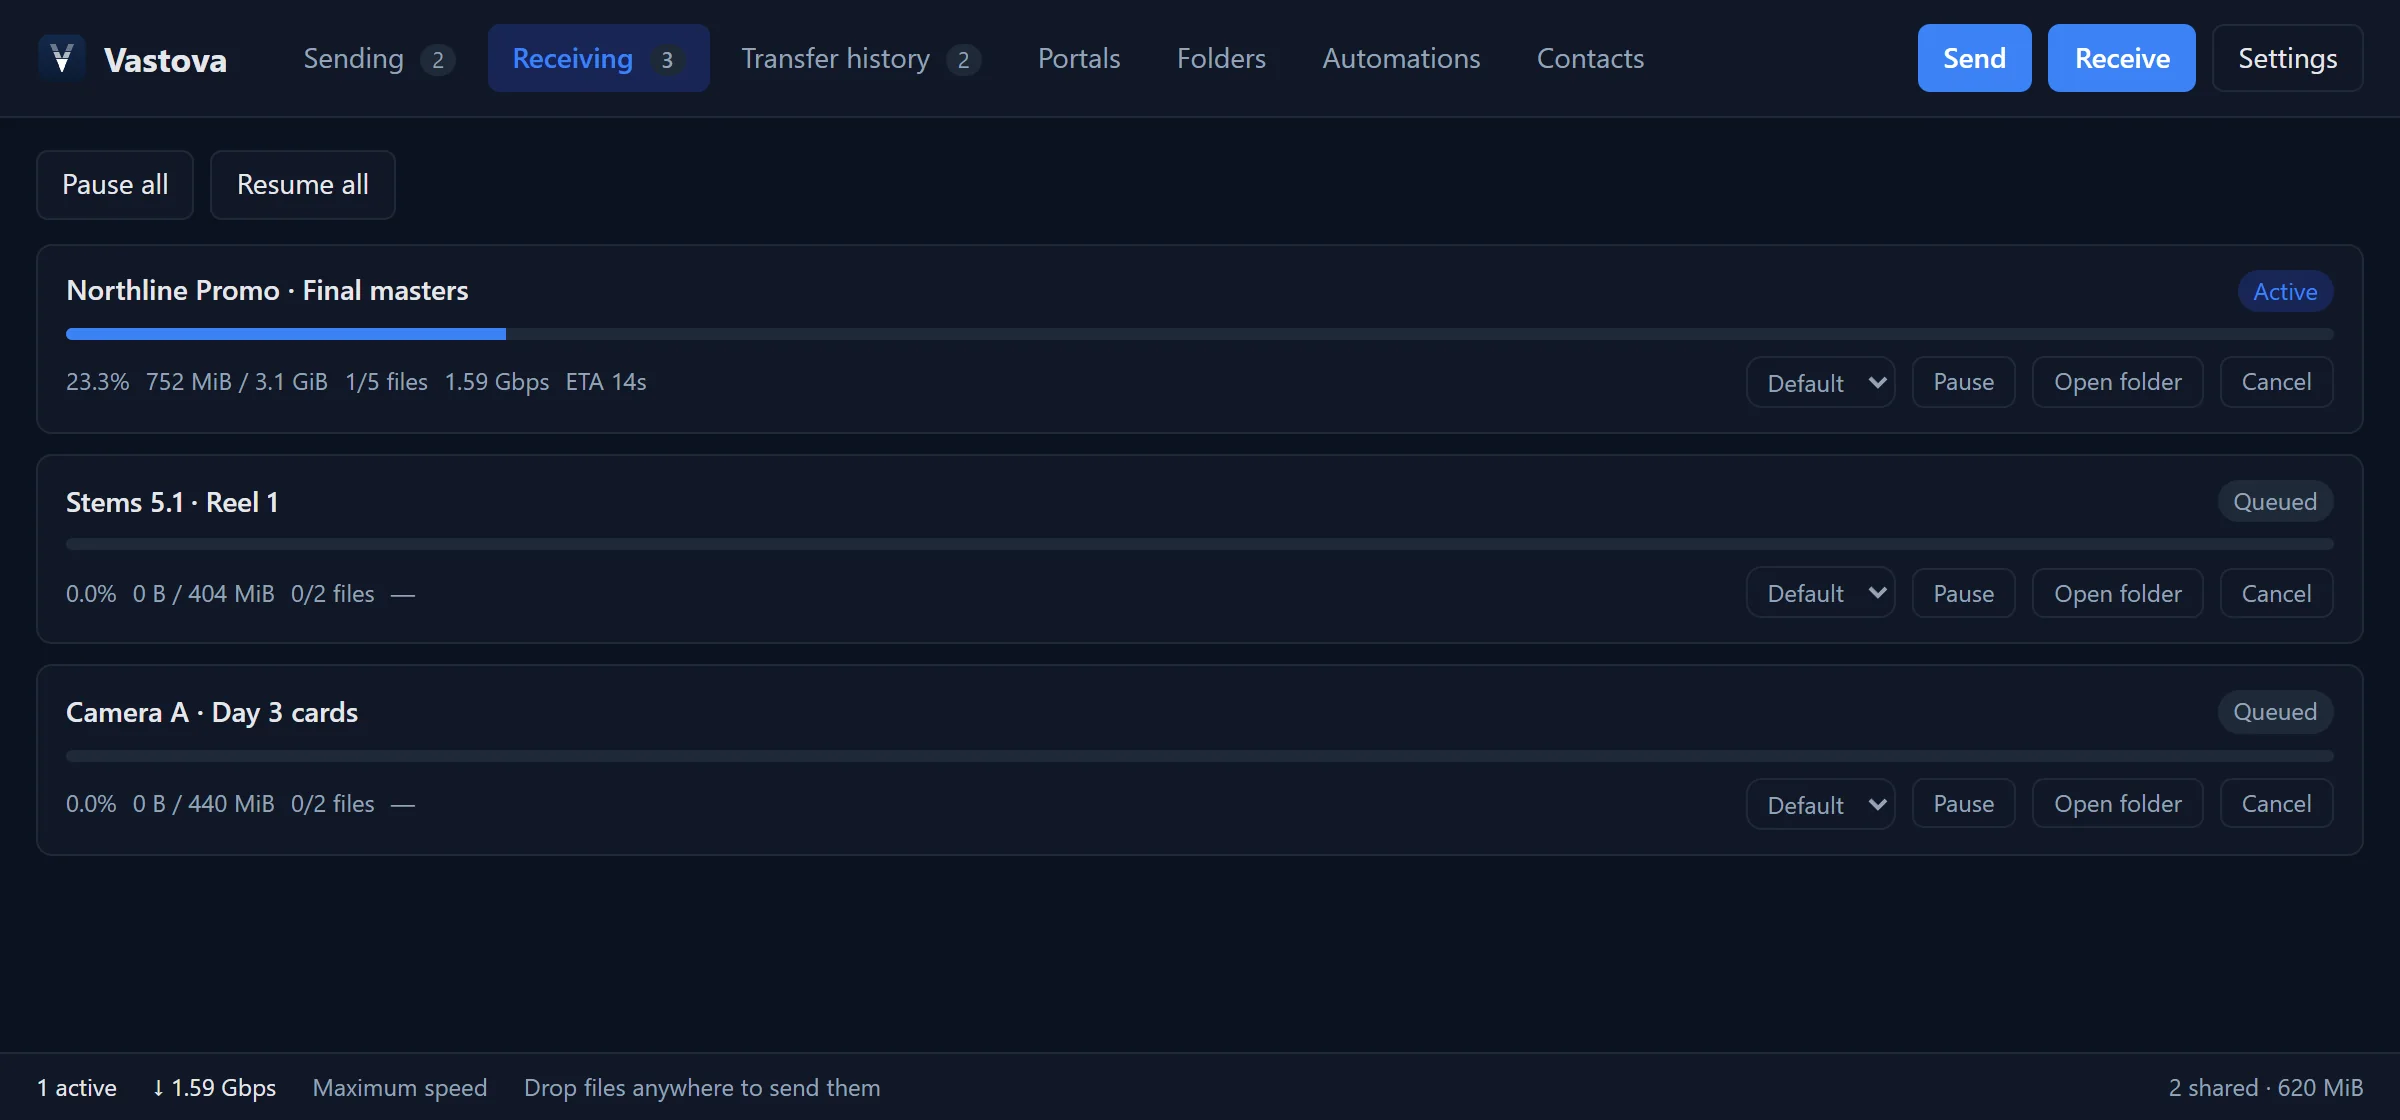Click '1 active' in status bar
The height and width of the screenshot is (1120, 2400).
(x=77, y=1087)
